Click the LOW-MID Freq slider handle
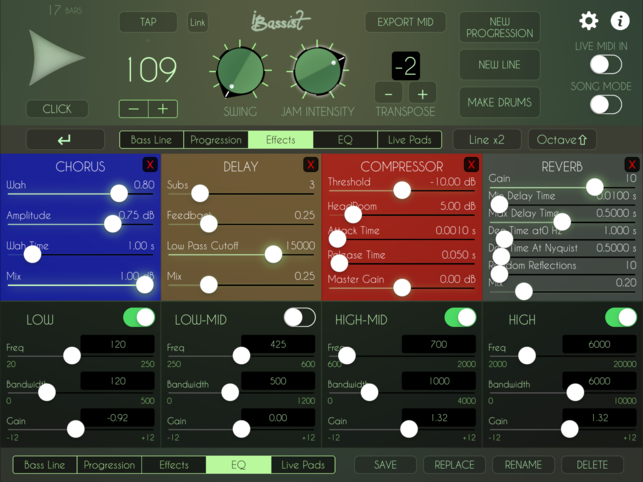This screenshot has width=643, height=482. point(241,356)
